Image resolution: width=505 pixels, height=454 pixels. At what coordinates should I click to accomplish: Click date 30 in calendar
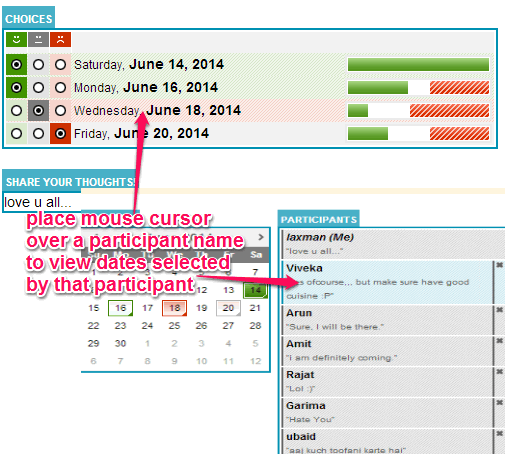pos(120,343)
